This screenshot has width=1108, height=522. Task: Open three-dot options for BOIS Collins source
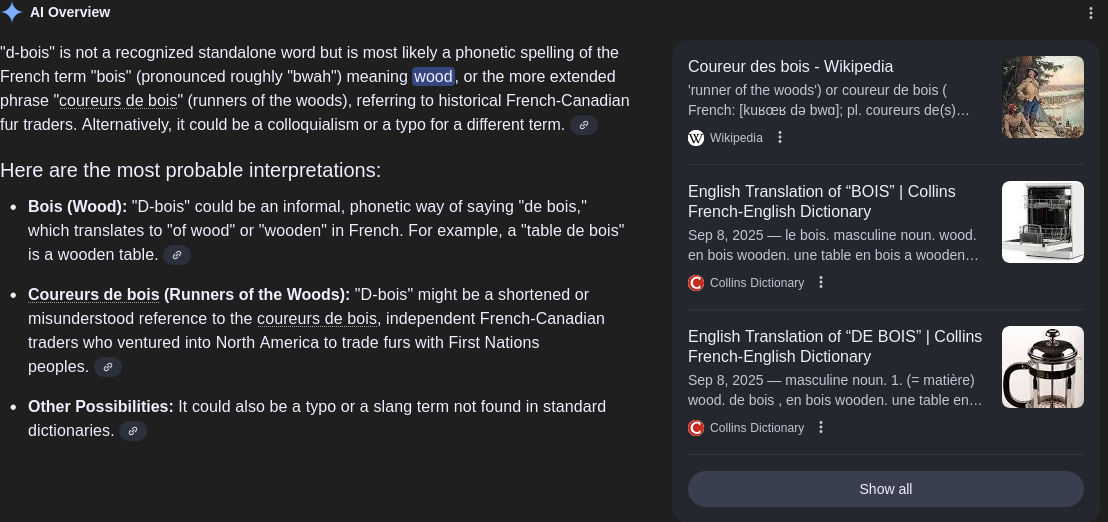pos(821,283)
